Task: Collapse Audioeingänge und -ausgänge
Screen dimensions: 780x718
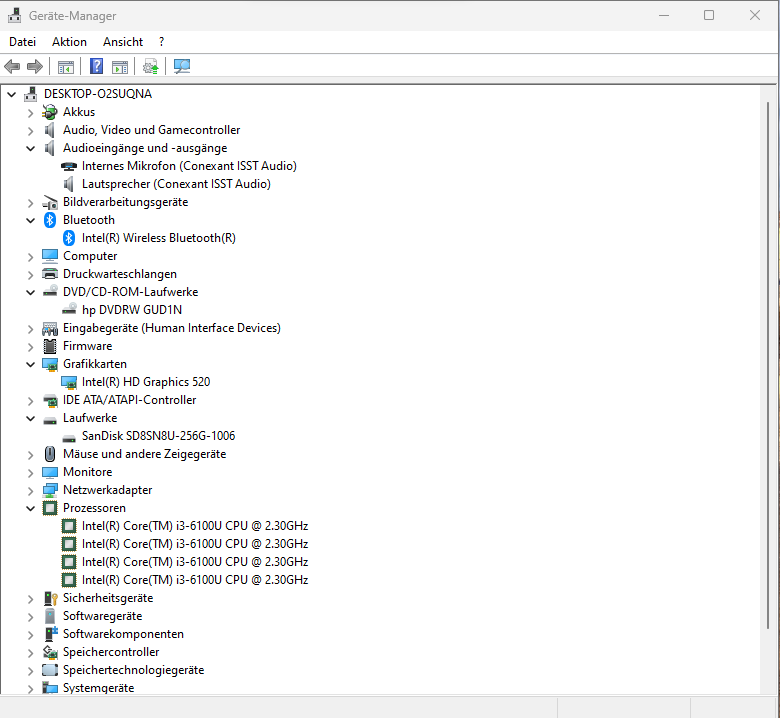Action: (30, 148)
